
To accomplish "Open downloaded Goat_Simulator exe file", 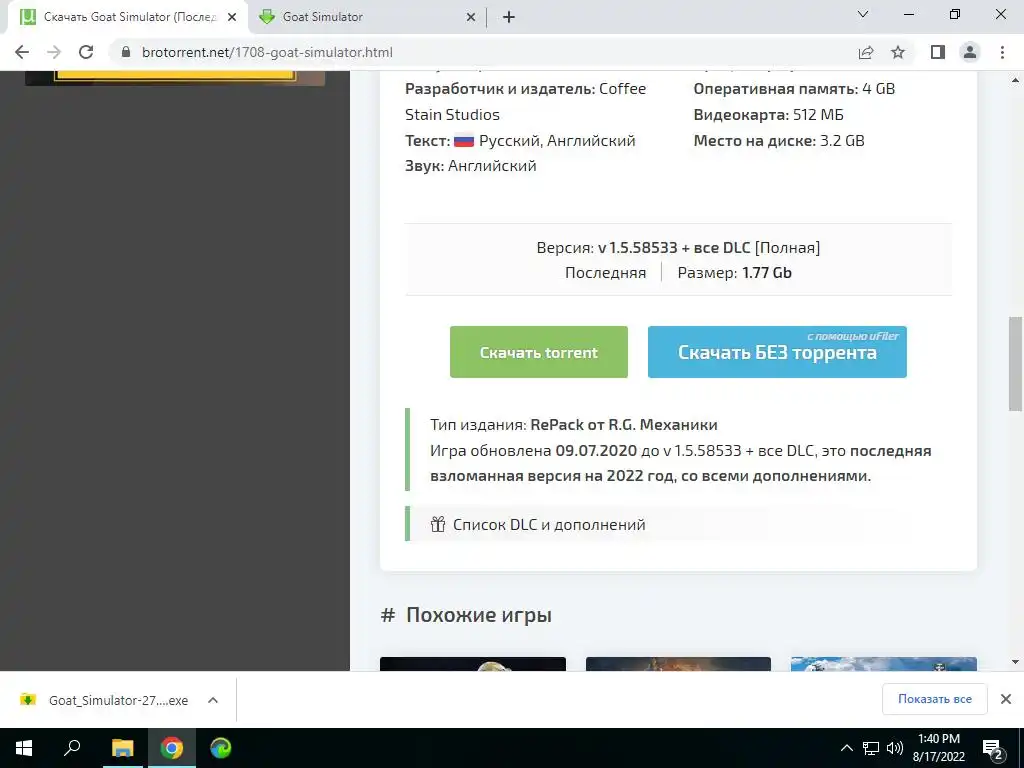I will (x=118, y=700).
